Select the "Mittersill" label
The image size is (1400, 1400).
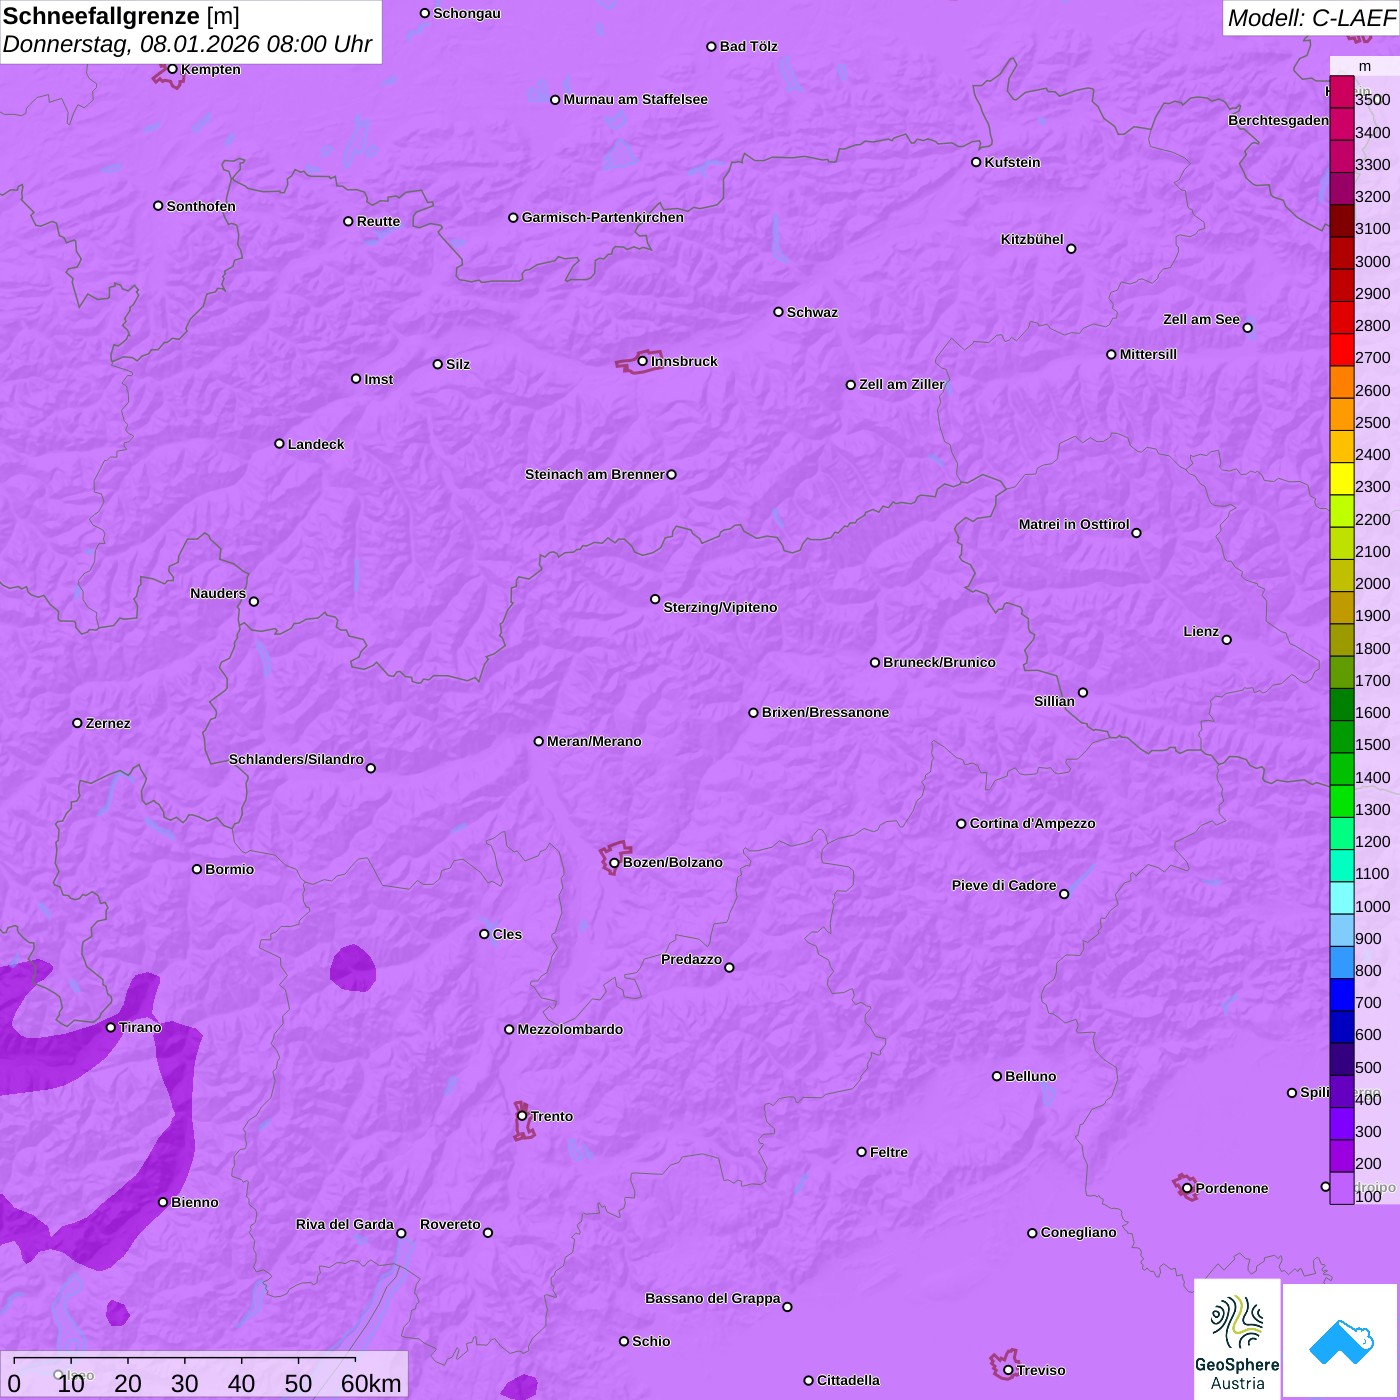click(1148, 354)
